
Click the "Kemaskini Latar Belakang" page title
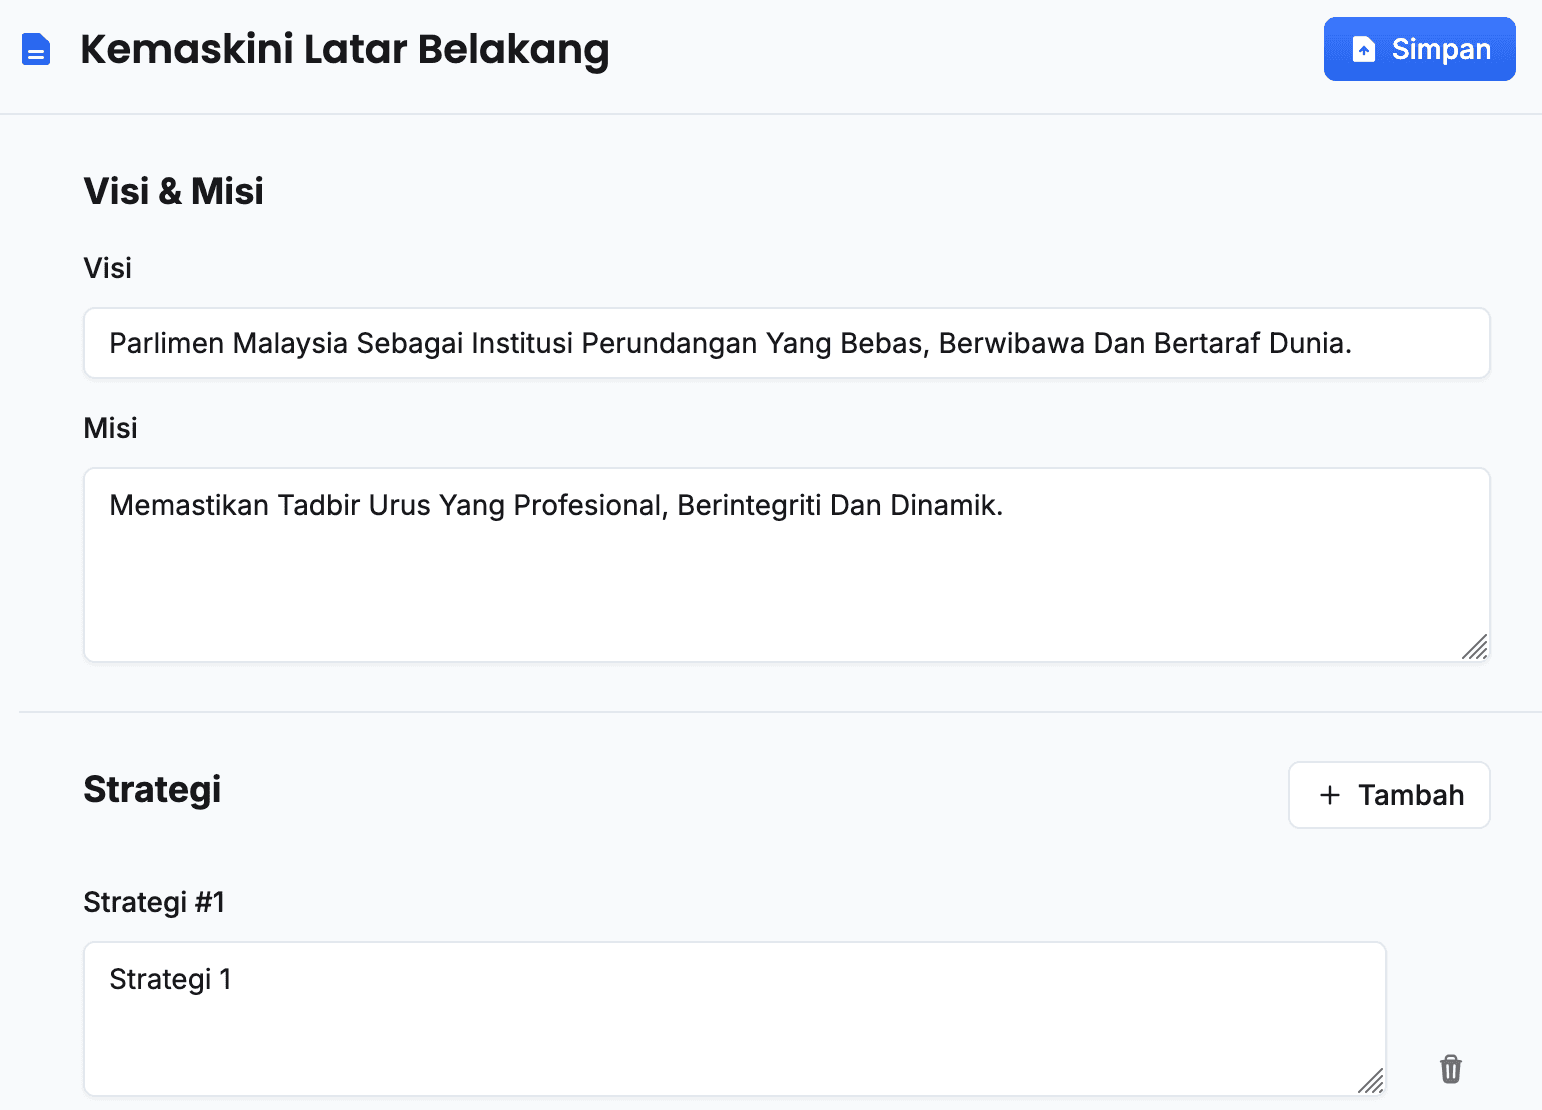tap(344, 49)
